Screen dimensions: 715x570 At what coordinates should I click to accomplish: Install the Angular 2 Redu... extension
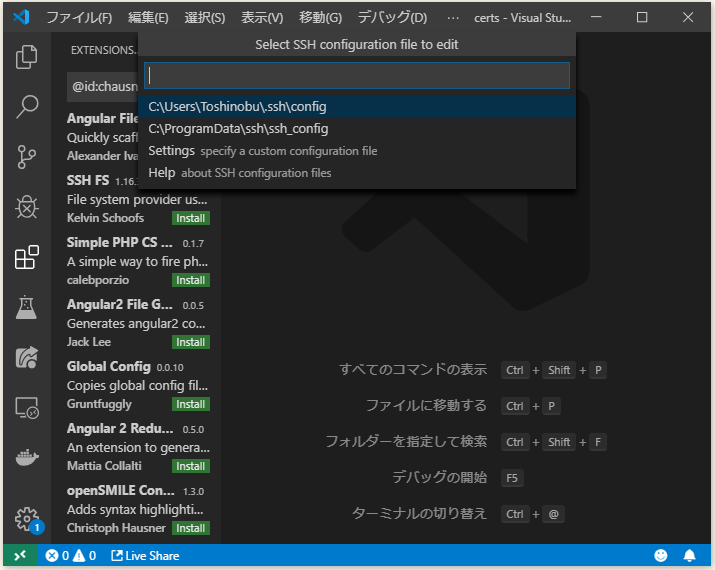191,466
